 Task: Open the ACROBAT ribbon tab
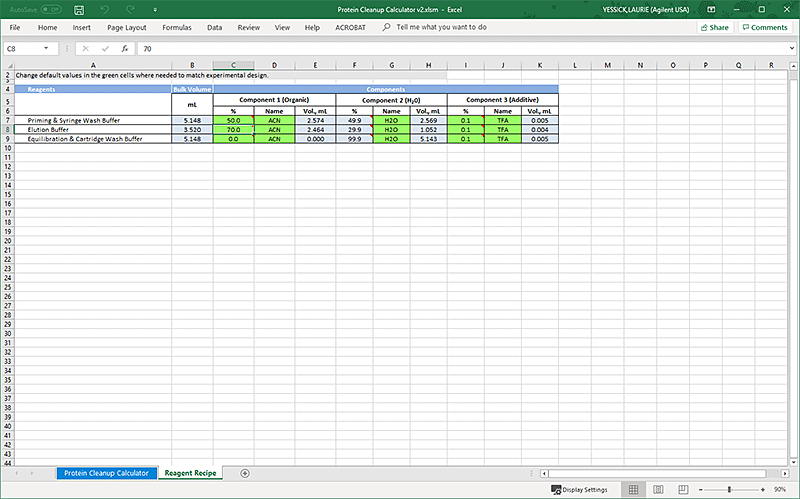coord(348,27)
